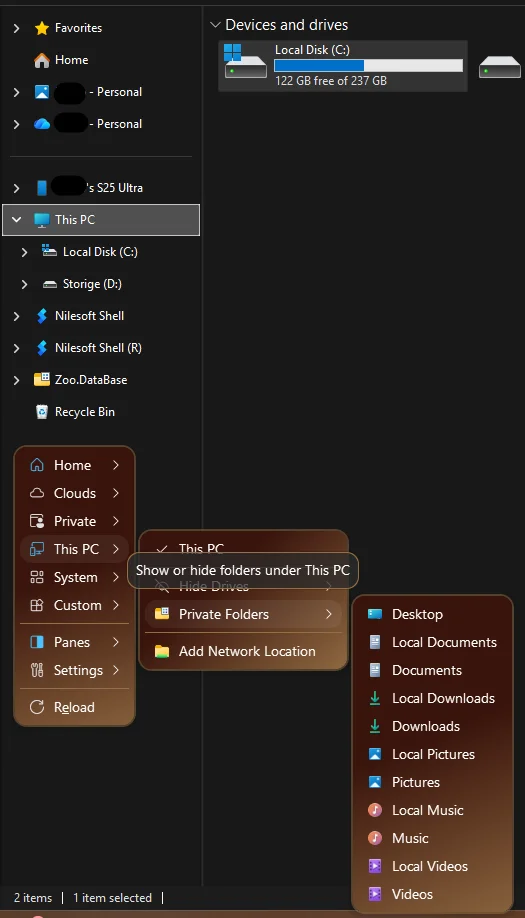Toggle Documents folder visibility under This PC
Viewport: 525px width, 918px height.
coord(433,670)
